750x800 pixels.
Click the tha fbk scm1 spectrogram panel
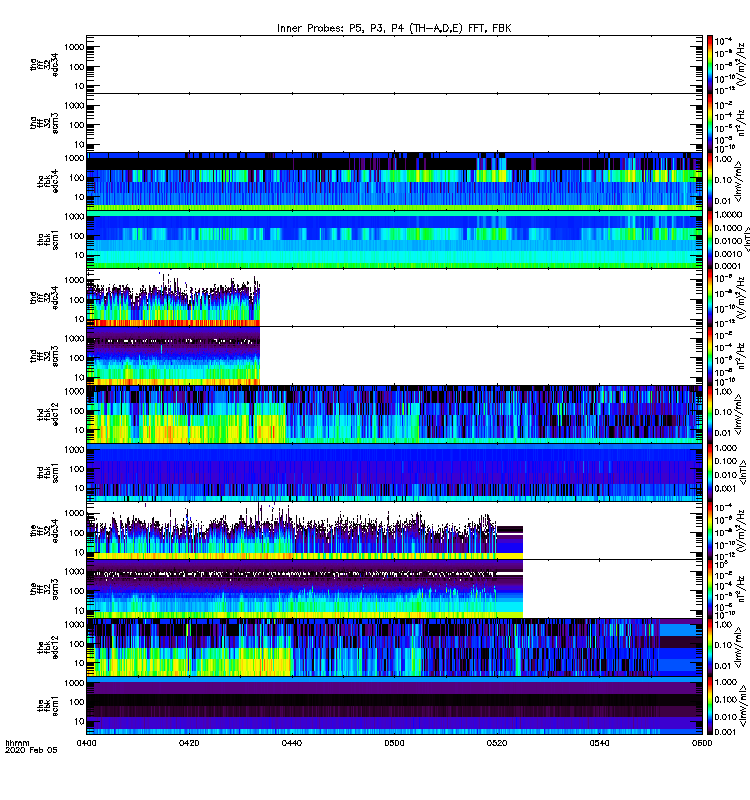tap(394, 239)
